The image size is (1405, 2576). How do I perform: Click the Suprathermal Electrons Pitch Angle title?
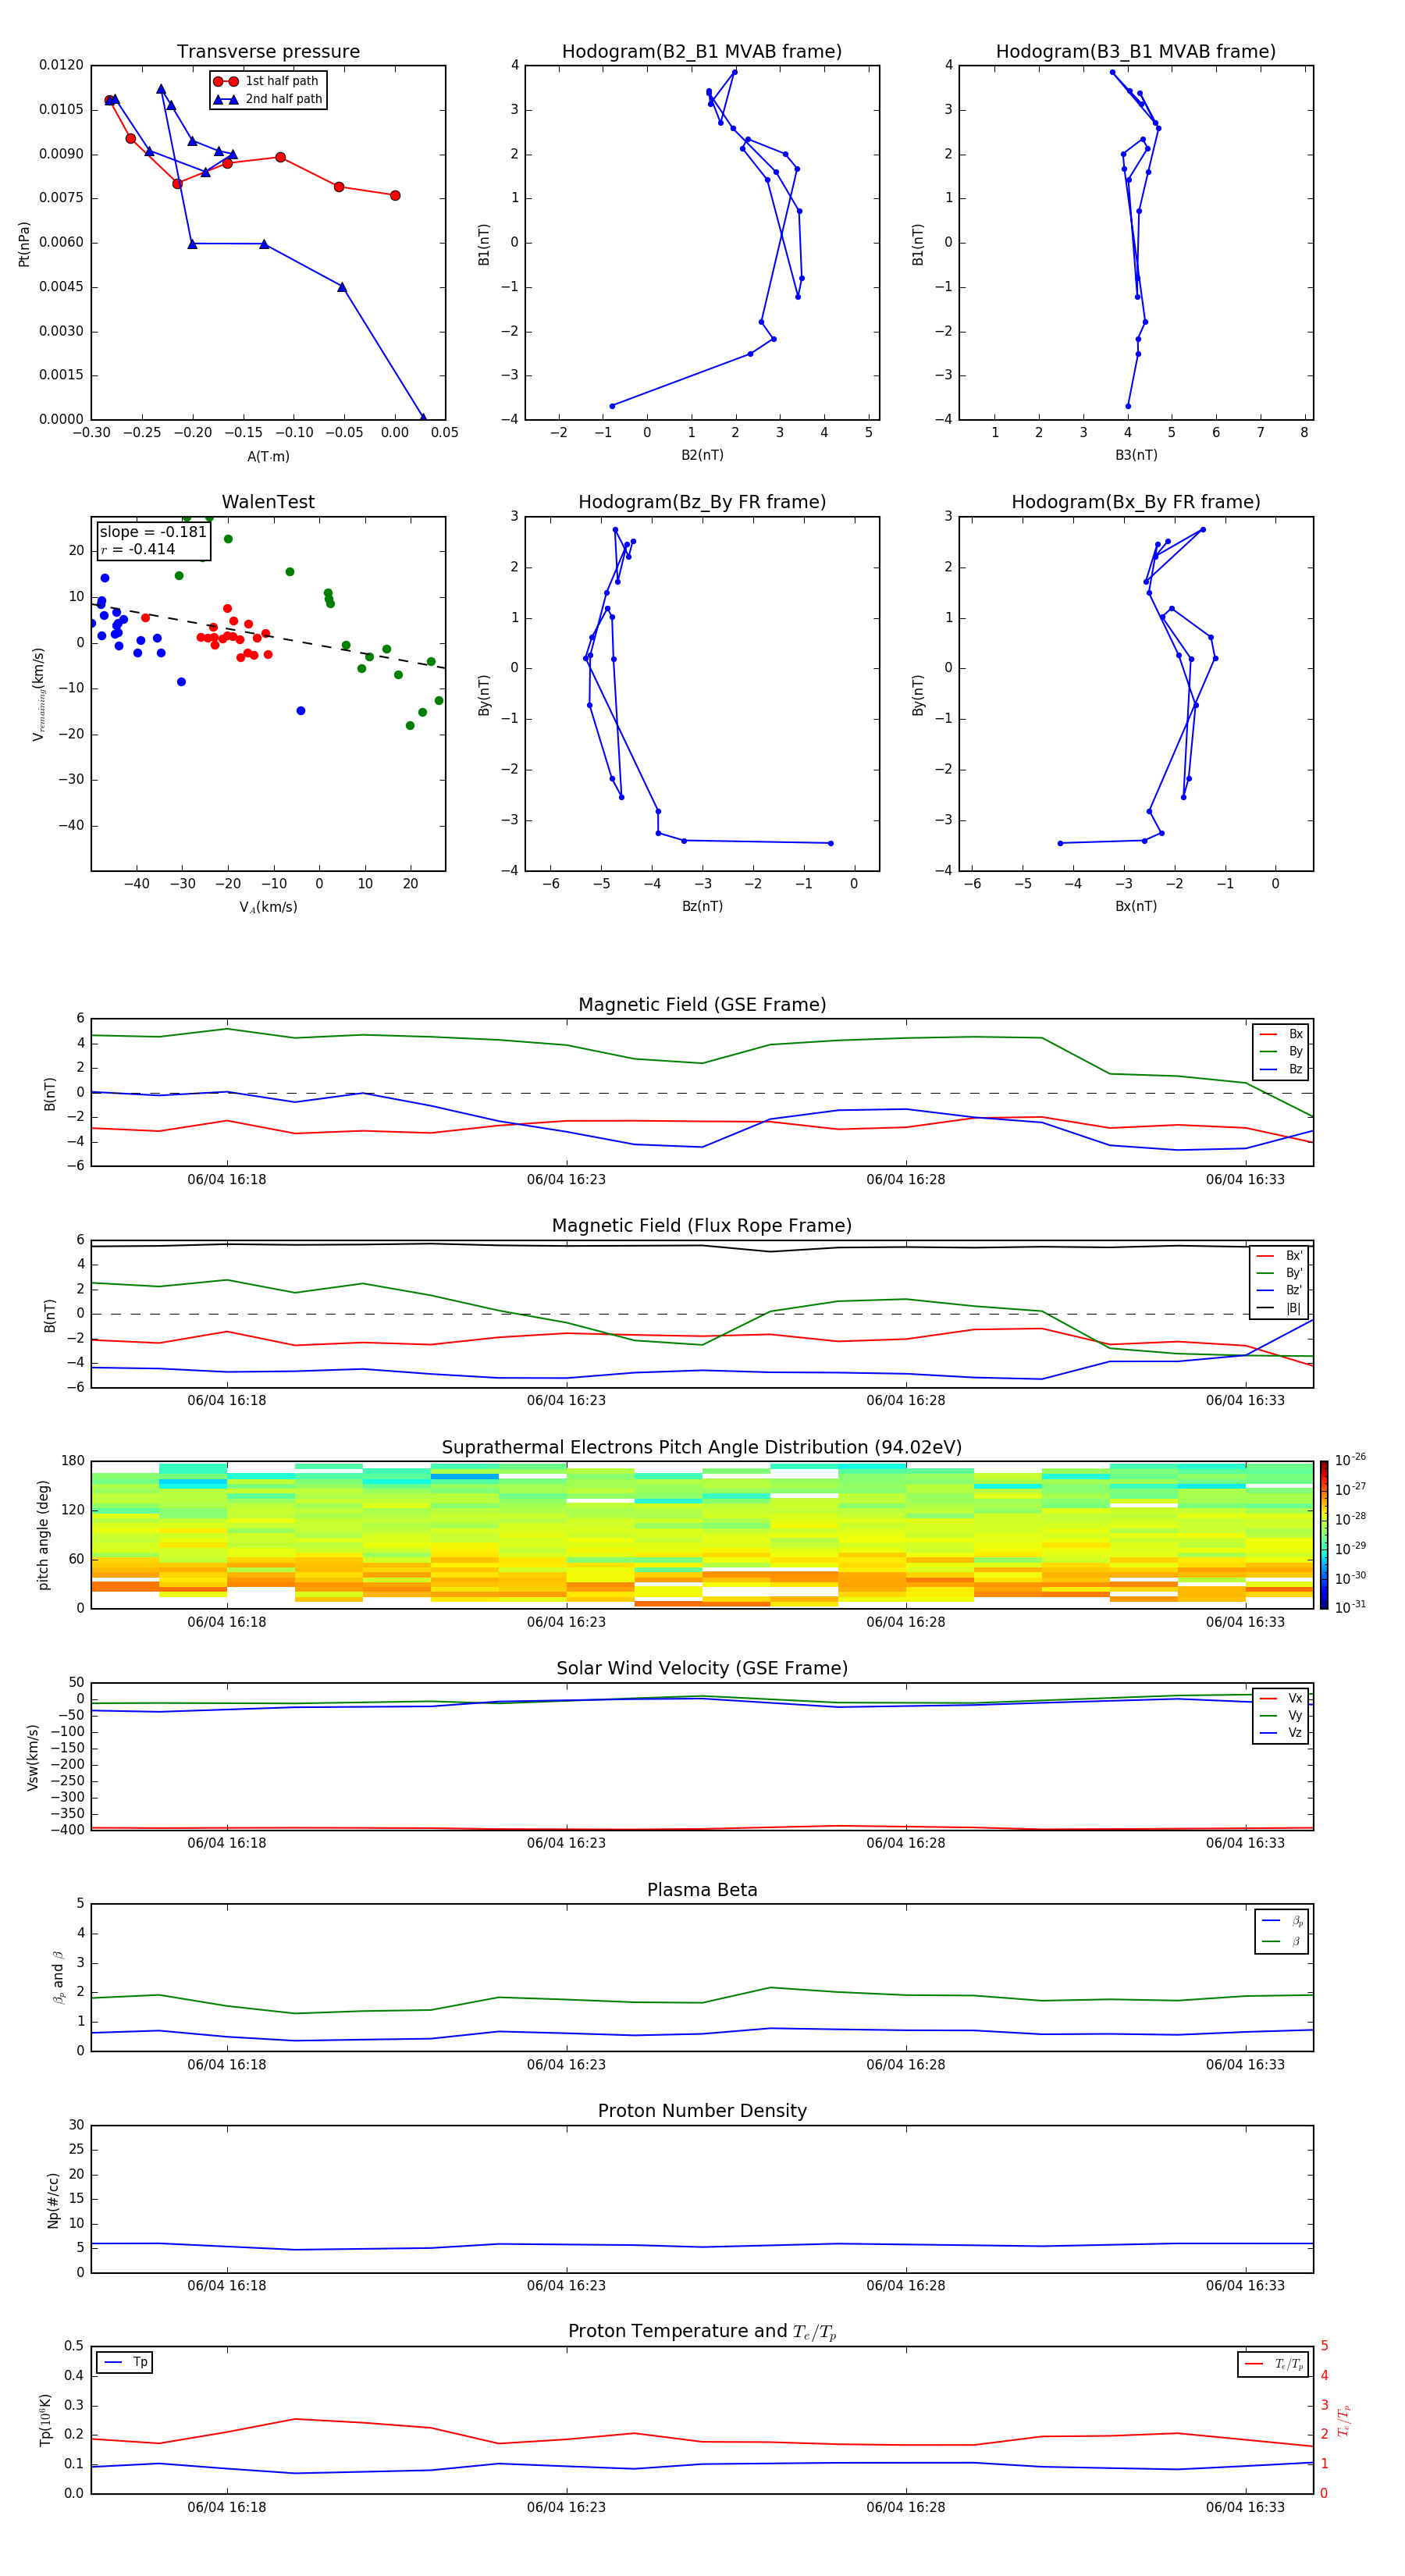702,1448
